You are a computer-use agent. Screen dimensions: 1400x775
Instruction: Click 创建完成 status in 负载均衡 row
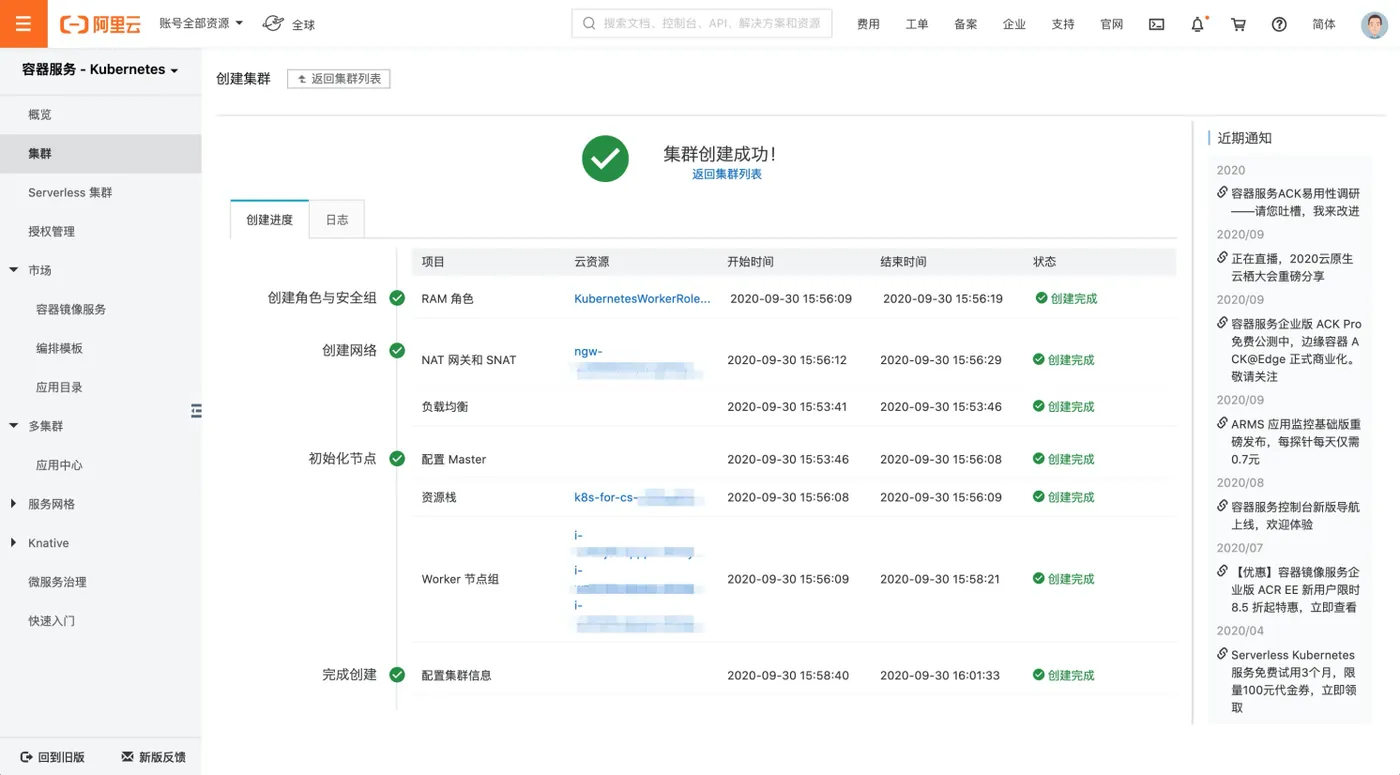1064,407
